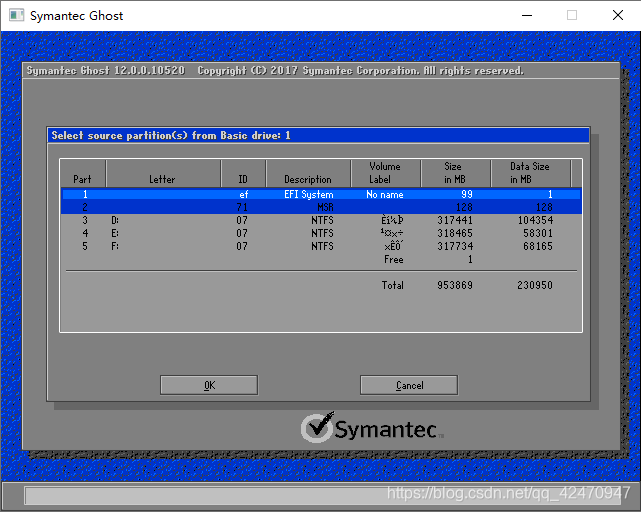Screen dimensions: 641x512
Task: Select partition 4 with drive letter E:
Action: [321, 234]
